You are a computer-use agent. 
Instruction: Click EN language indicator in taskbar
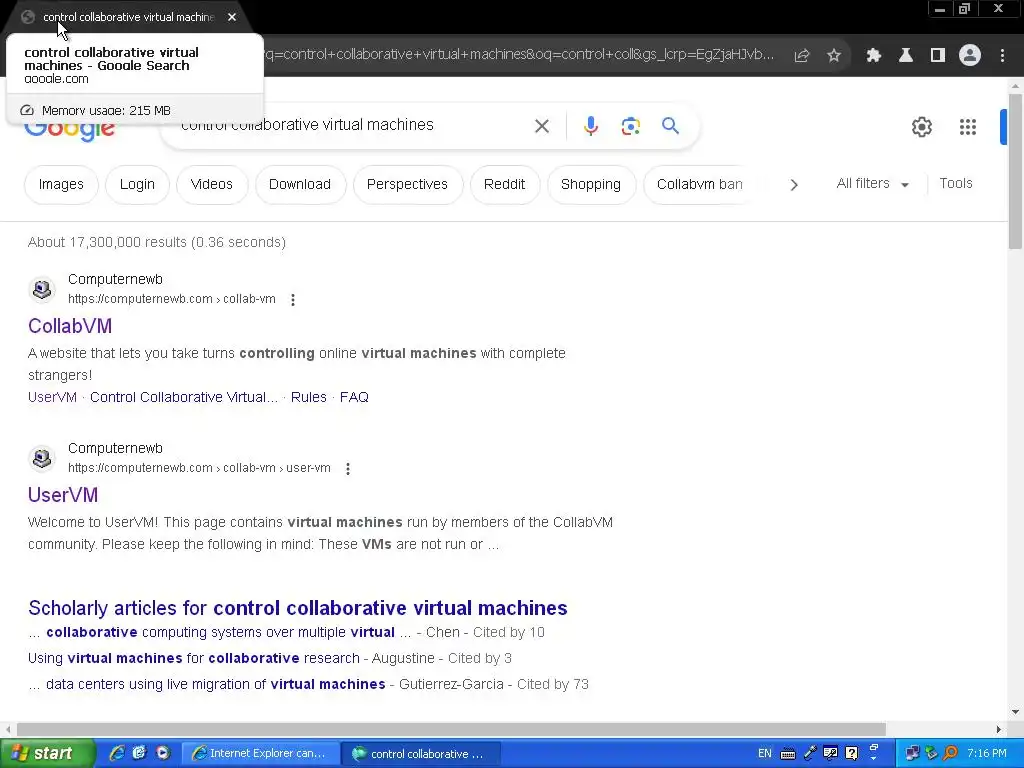coord(765,754)
